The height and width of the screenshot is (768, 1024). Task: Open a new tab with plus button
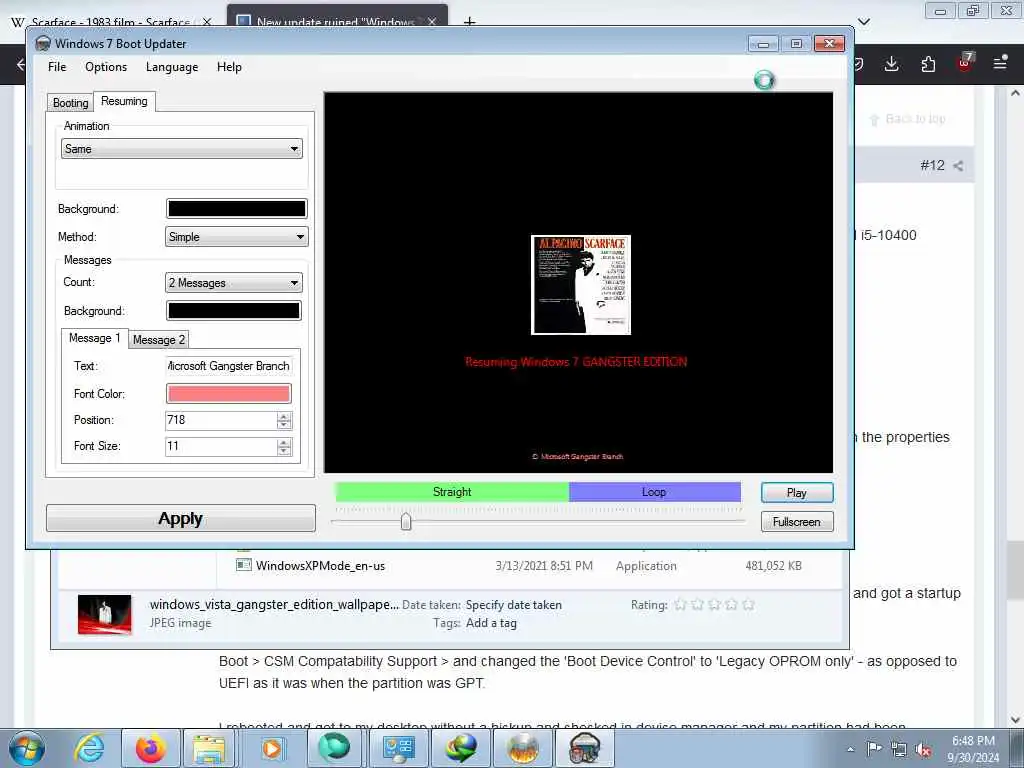(x=469, y=22)
